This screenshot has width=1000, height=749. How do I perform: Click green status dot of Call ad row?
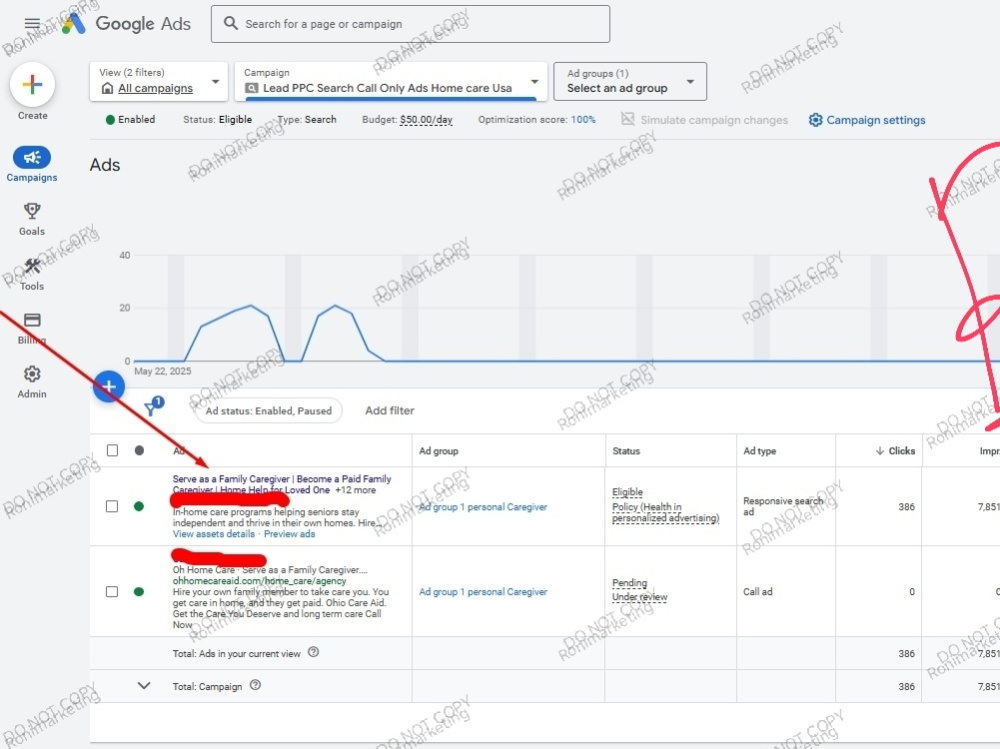point(138,591)
